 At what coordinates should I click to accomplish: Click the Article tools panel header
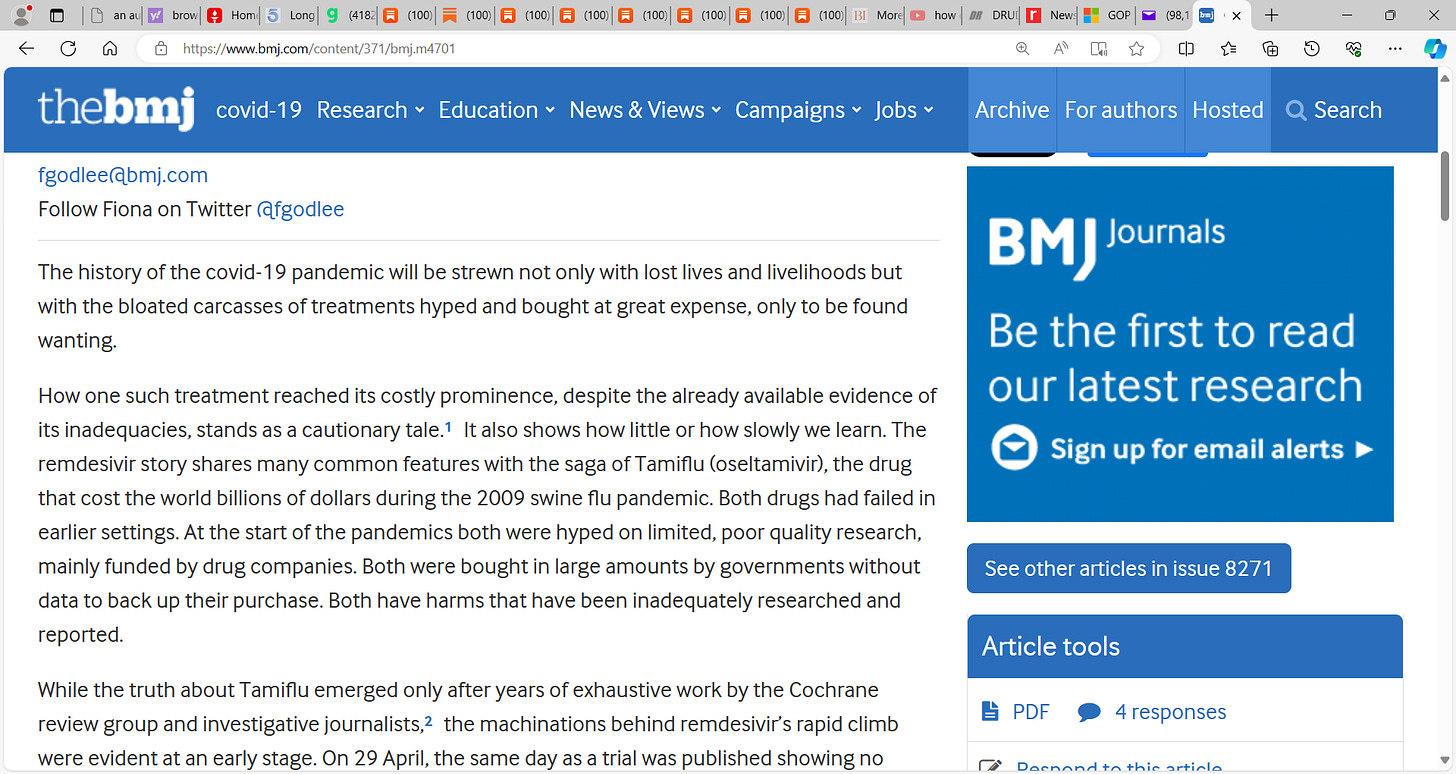pos(1185,646)
